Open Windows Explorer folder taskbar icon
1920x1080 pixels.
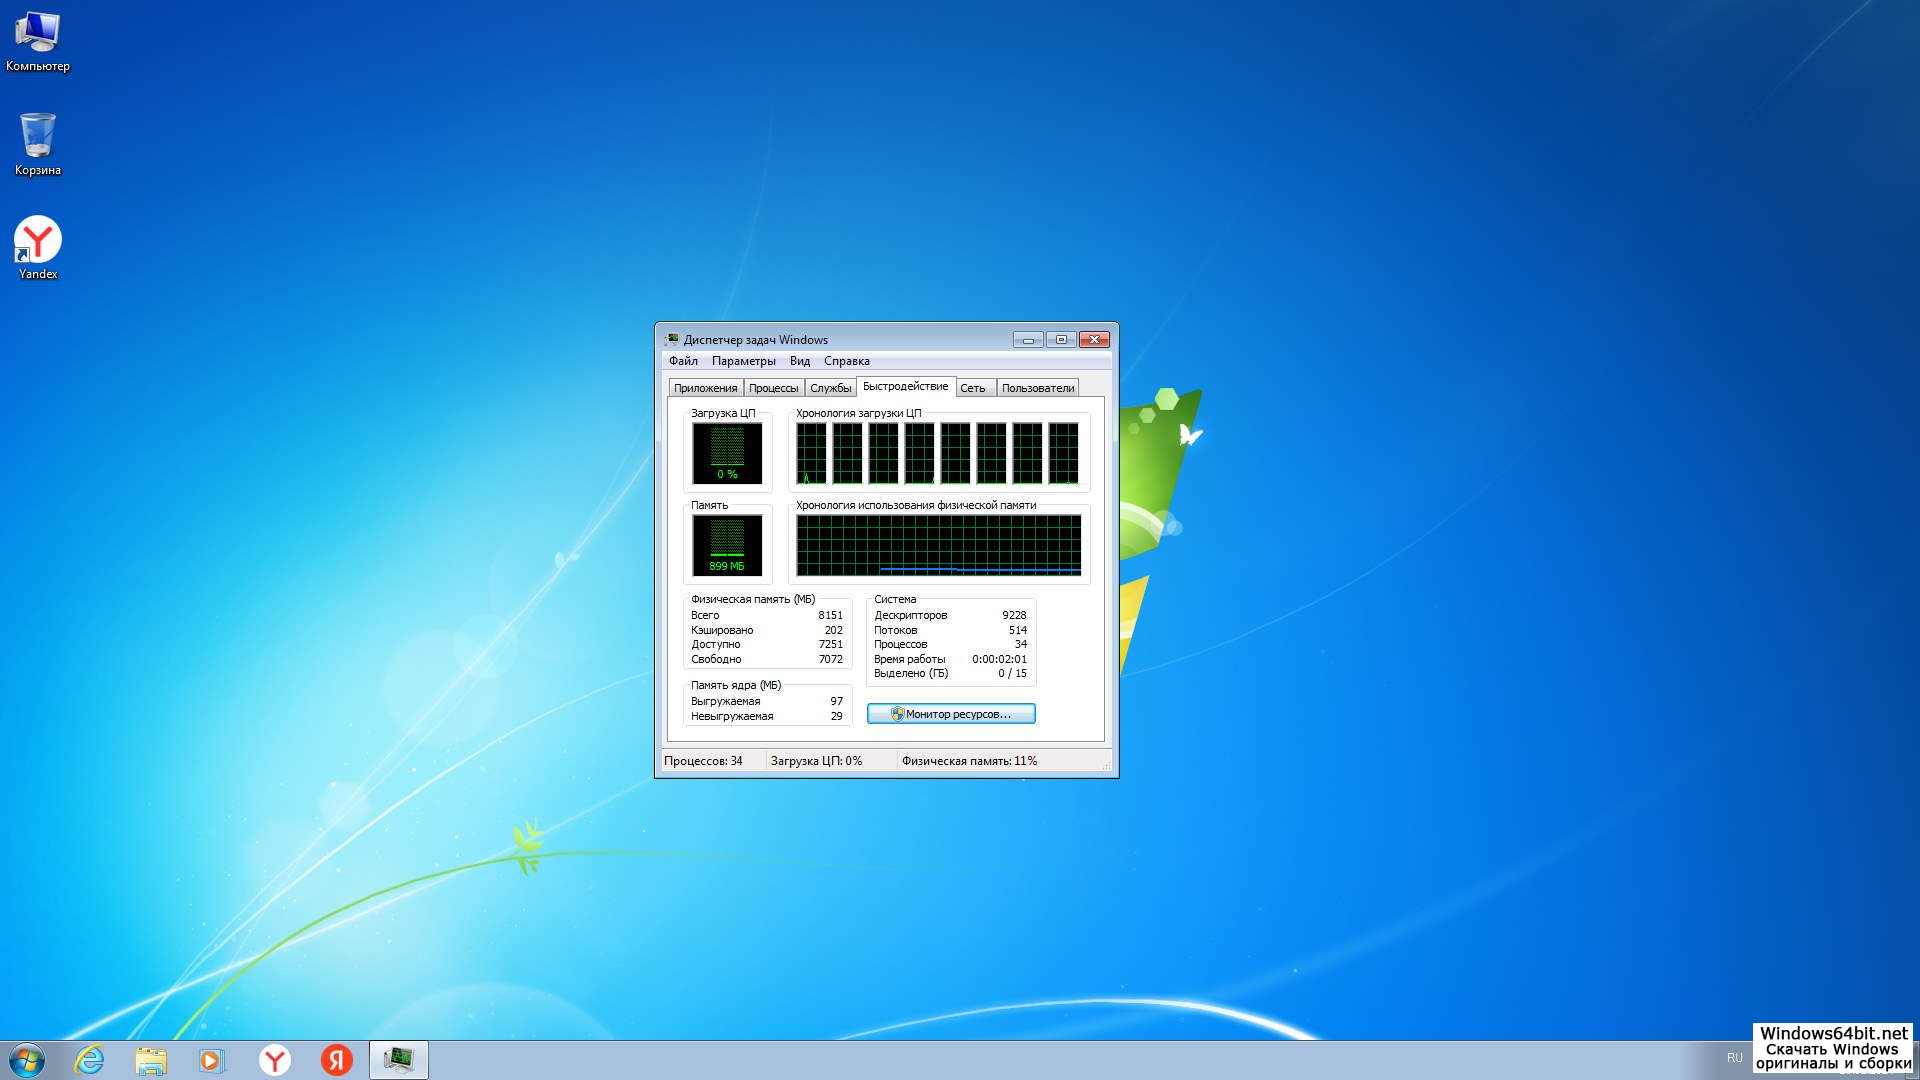click(151, 1060)
